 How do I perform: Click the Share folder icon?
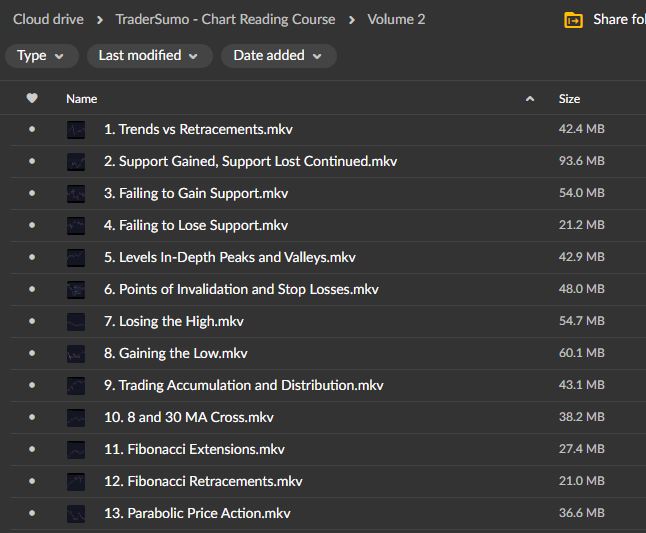[573, 20]
